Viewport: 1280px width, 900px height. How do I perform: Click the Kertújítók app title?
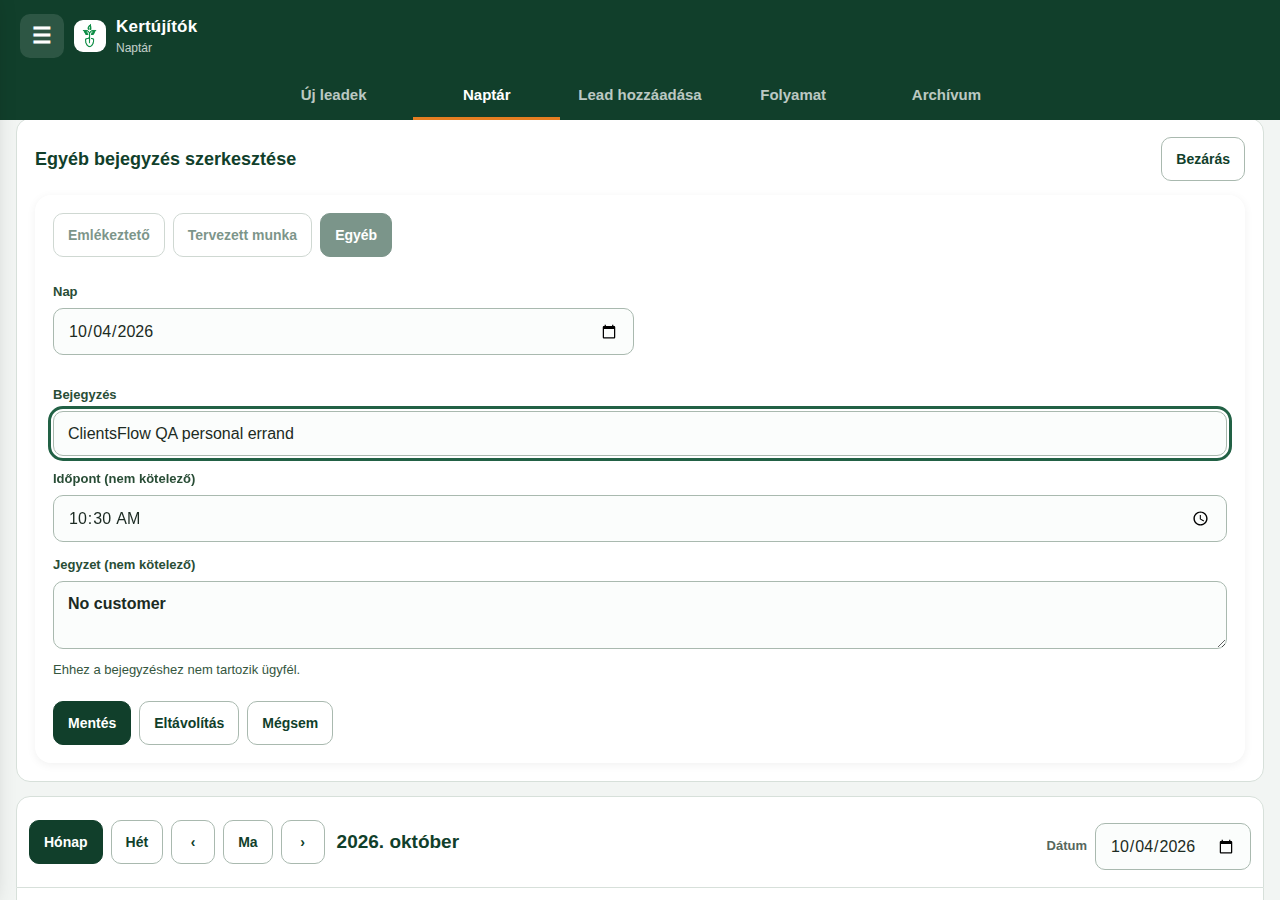(157, 27)
